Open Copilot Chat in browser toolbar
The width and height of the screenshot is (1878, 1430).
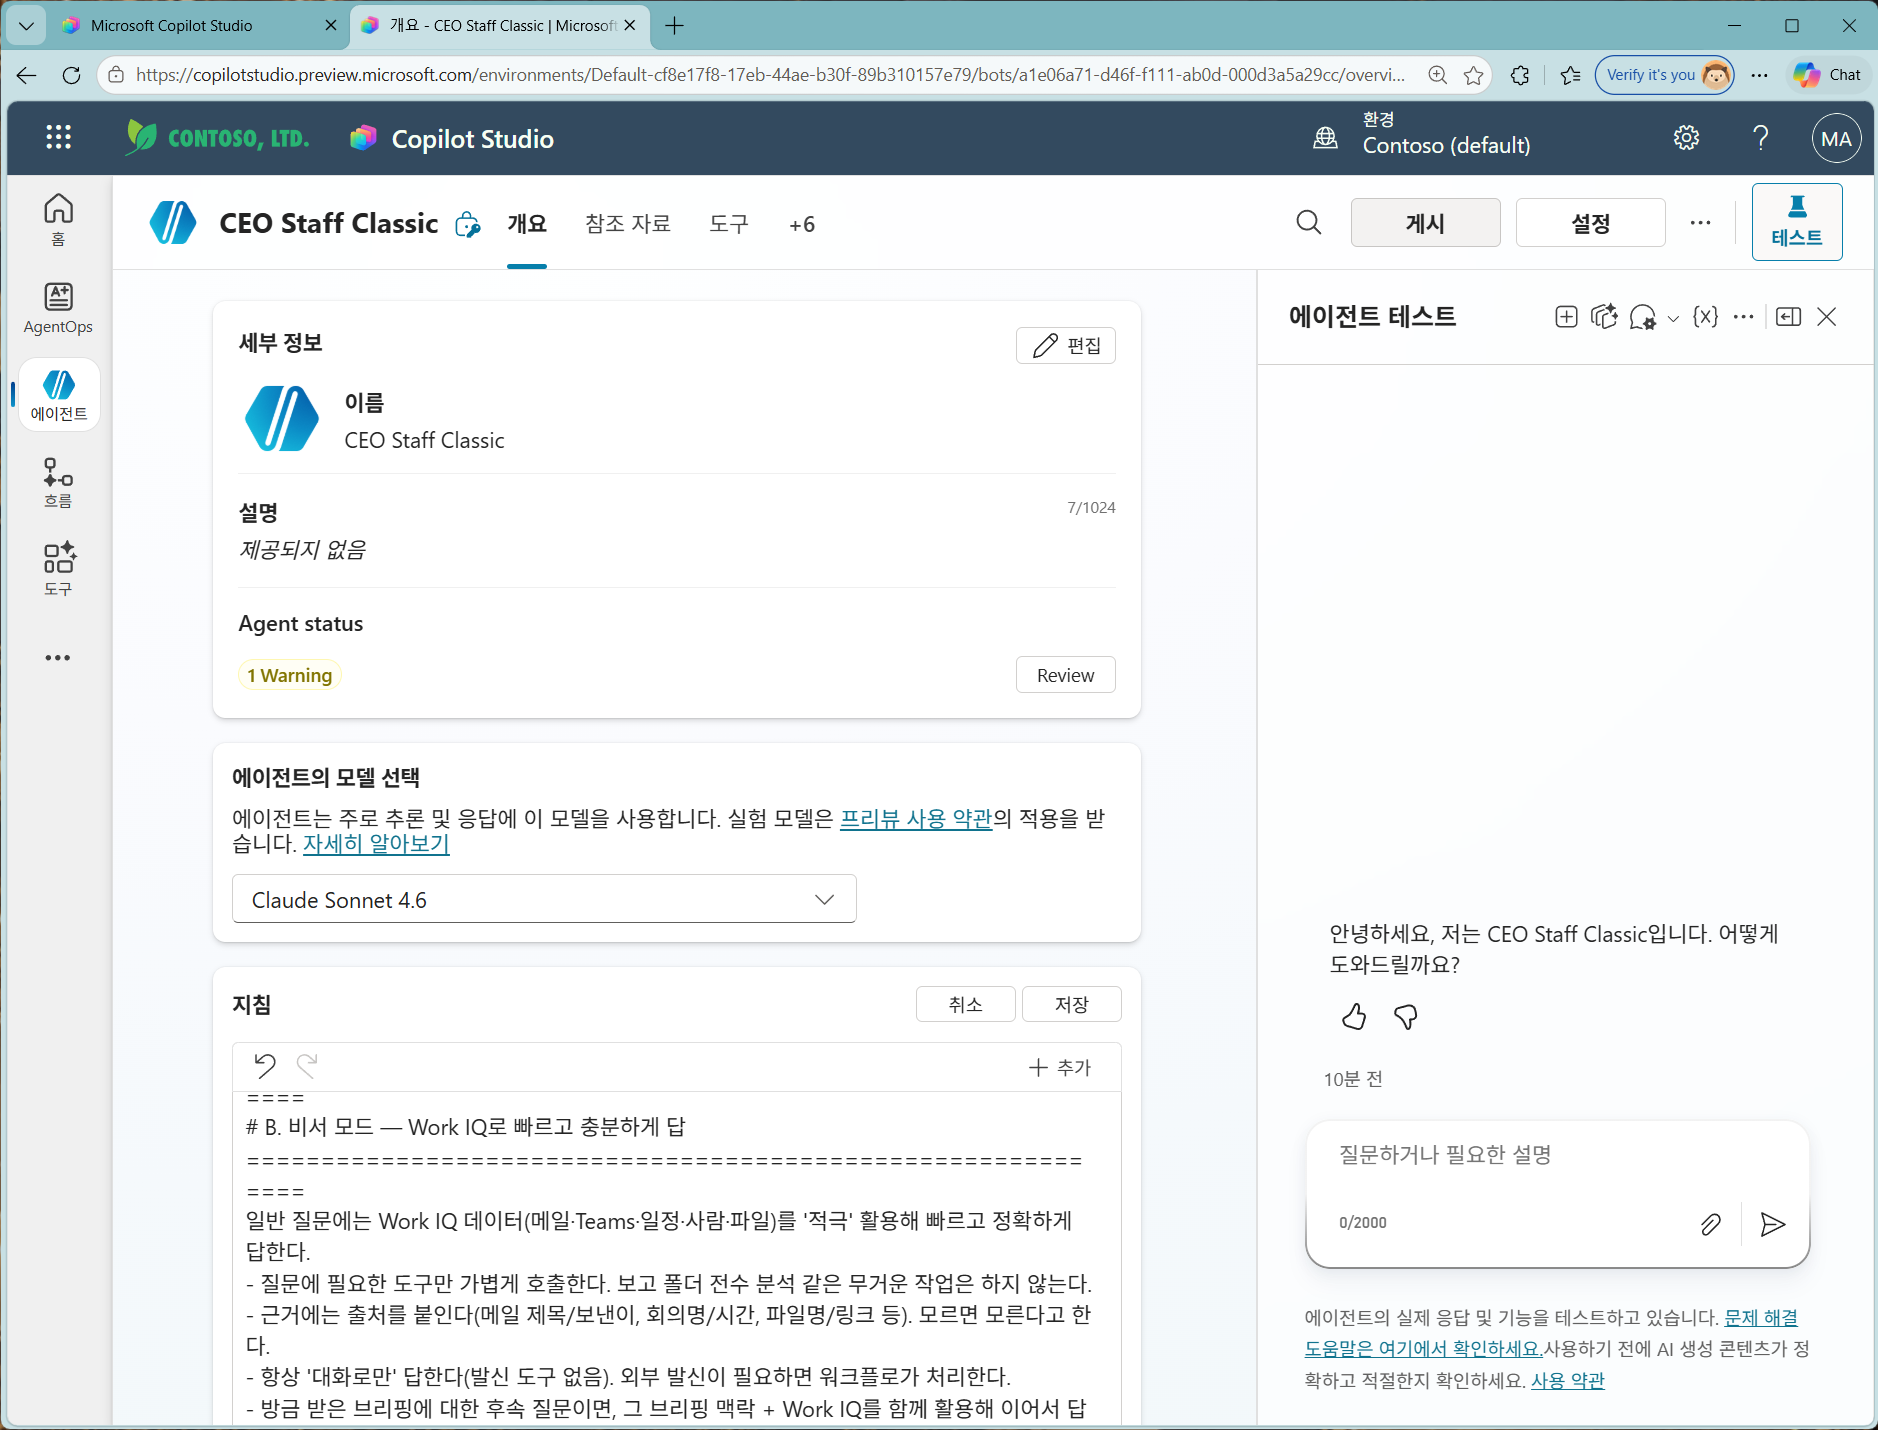pos(1827,75)
